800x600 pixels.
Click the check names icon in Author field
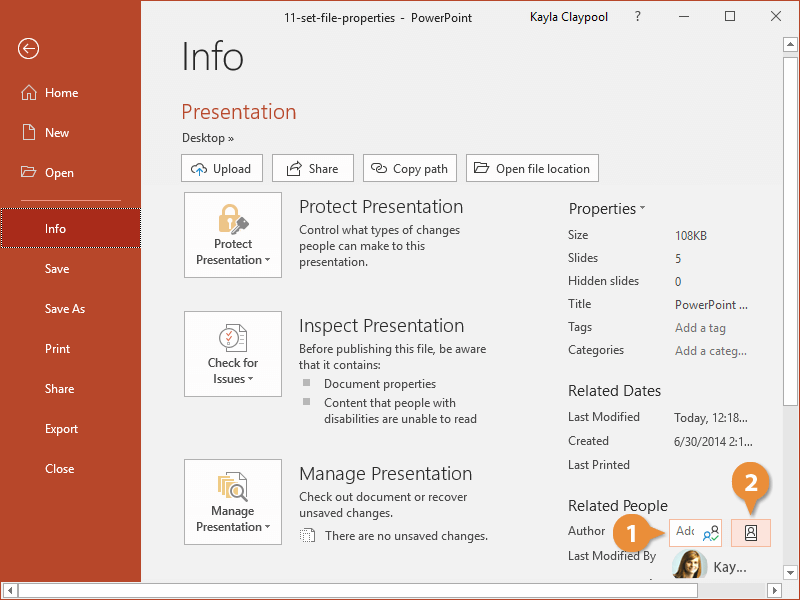(x=710, y=534)
